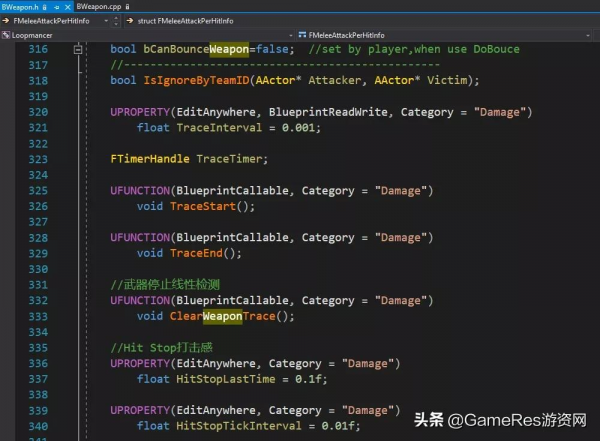
Task: Expand the rightmost members dropdown arrow
Action: pyautogui.click(x=588, y=36)
